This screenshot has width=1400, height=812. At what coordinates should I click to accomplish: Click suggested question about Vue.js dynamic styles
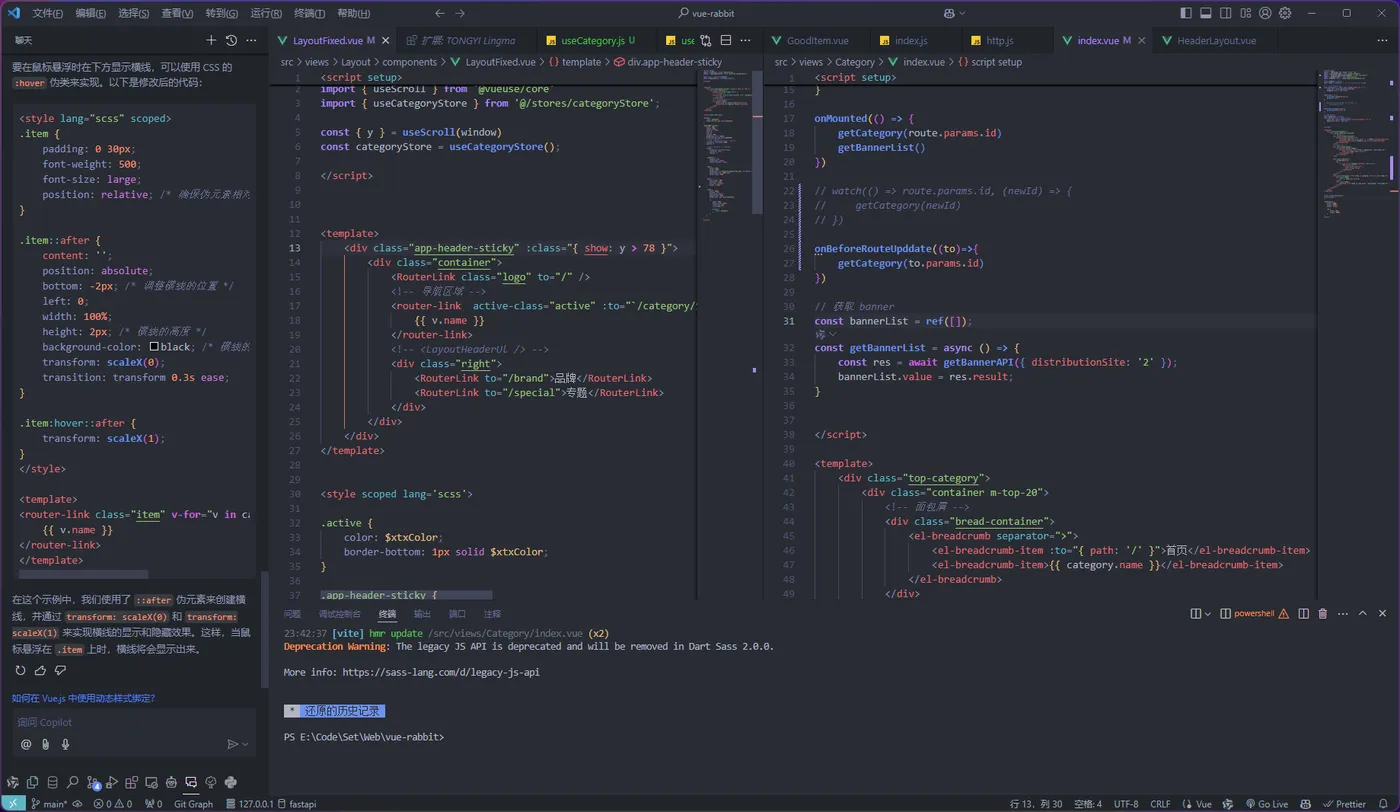pyautogui.click(x=83, y=698)
